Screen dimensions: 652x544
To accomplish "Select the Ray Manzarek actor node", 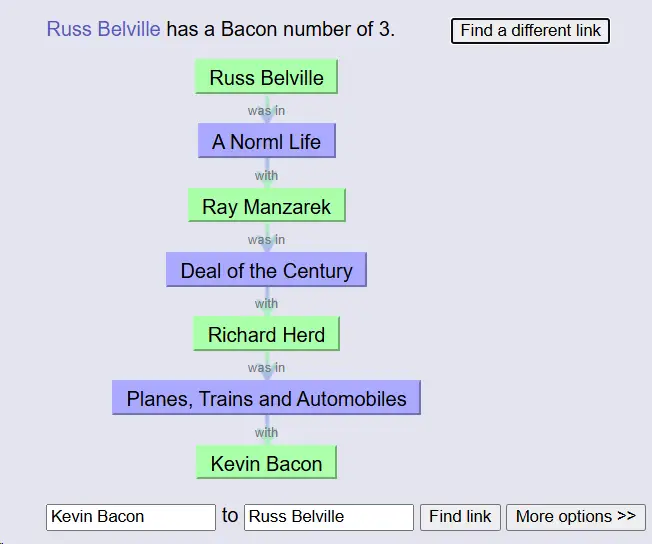I will coord(266,207).
